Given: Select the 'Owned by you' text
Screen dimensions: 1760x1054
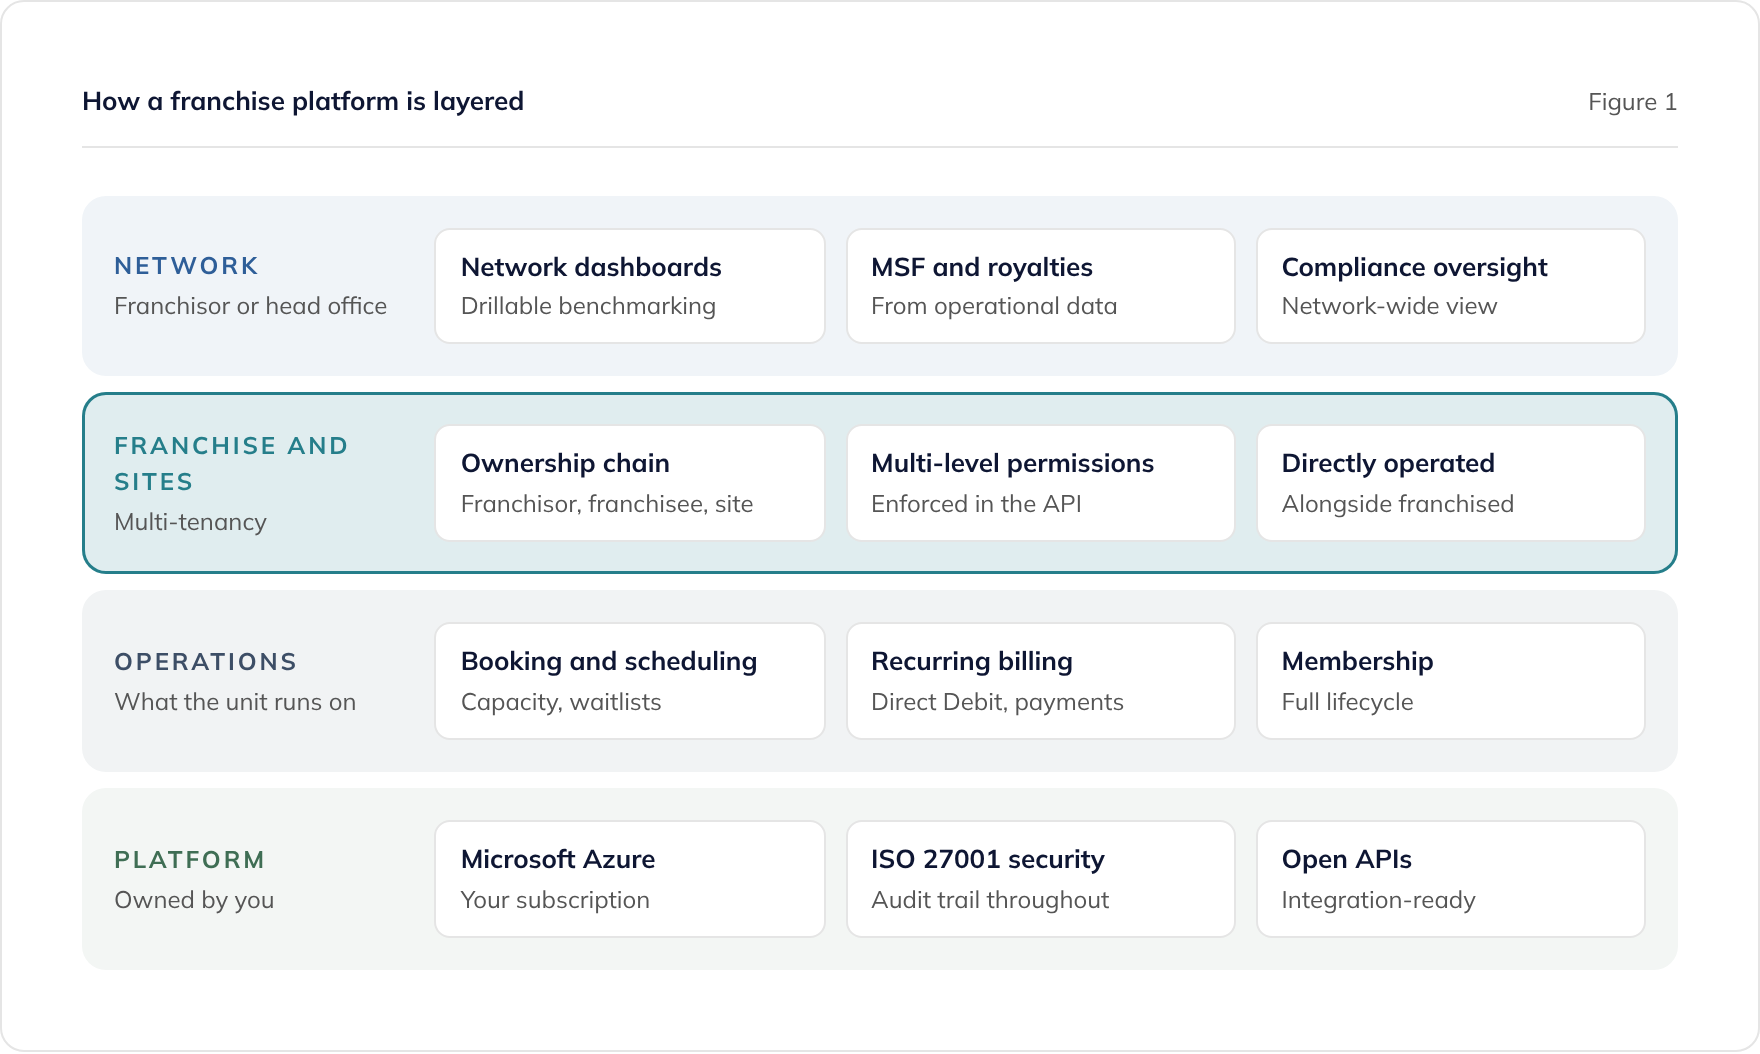Looking at the screenshot, I should pyautogui.click(x=194, y=900).
